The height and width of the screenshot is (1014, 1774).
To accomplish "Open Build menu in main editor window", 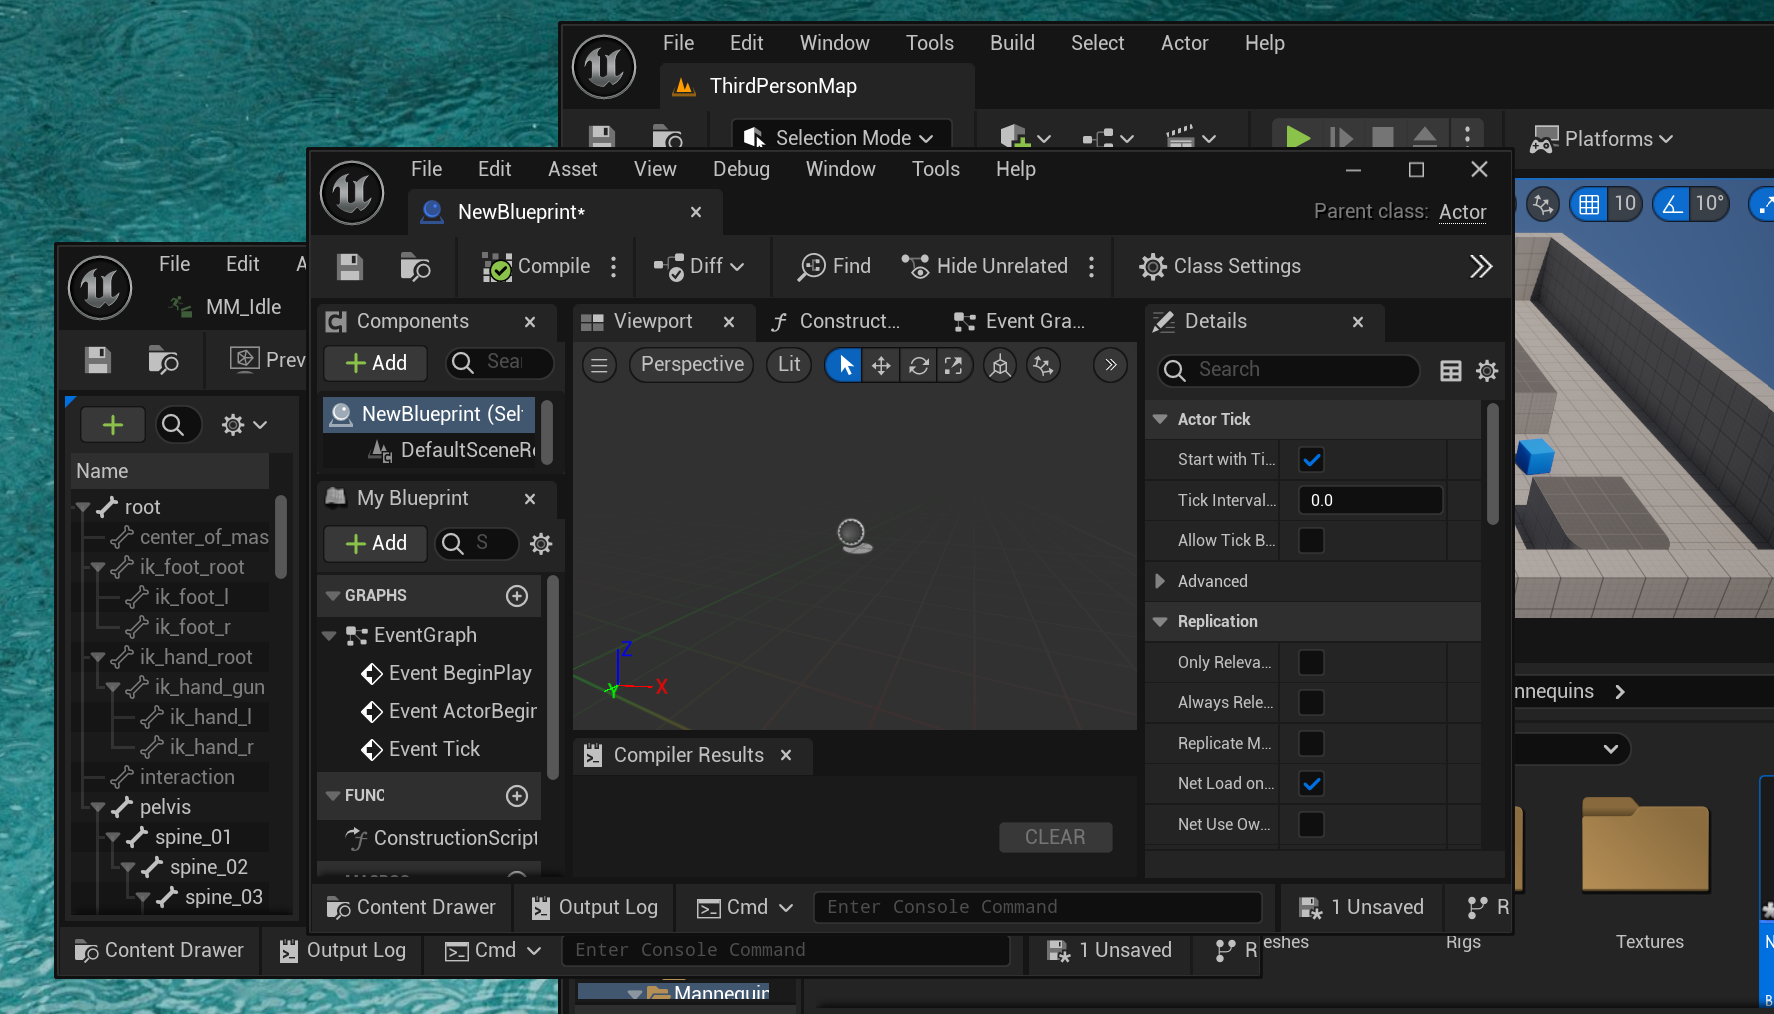I will (1012, 43).
